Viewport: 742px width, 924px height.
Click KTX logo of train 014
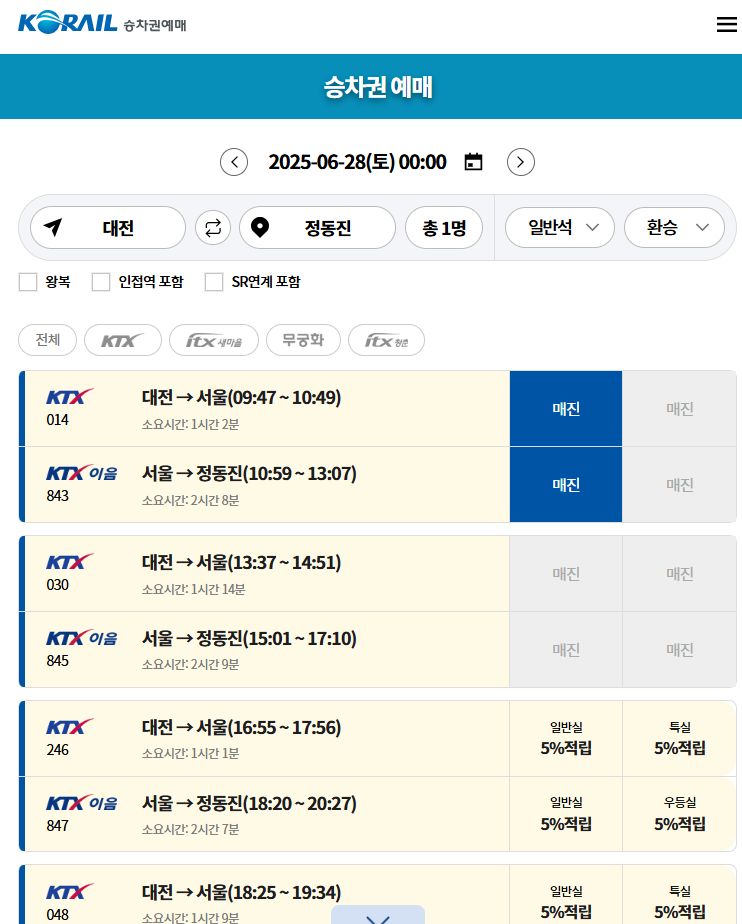[x=70, y=397]
